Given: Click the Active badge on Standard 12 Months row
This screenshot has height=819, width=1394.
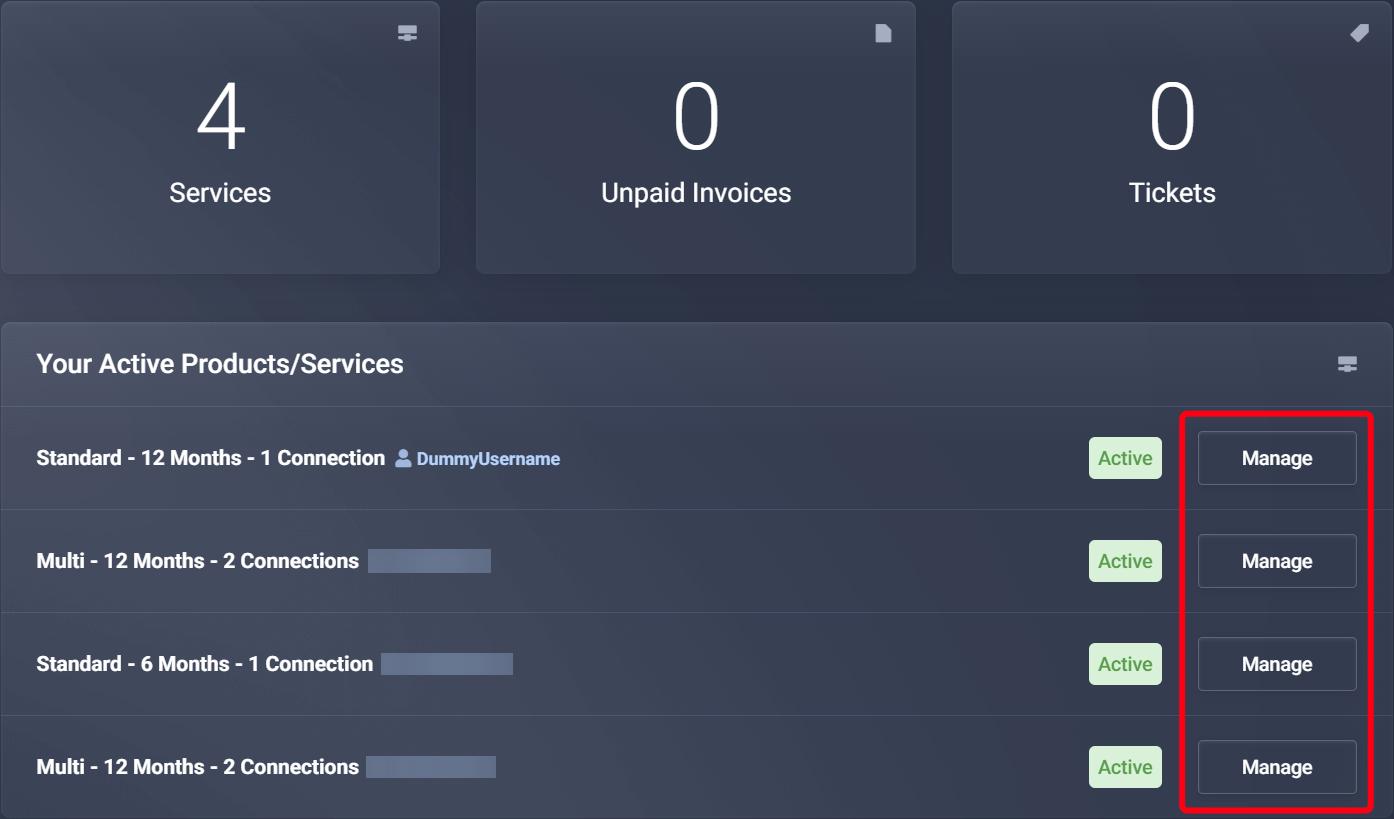Looking at the screenshot, I should pos(1125,458).
